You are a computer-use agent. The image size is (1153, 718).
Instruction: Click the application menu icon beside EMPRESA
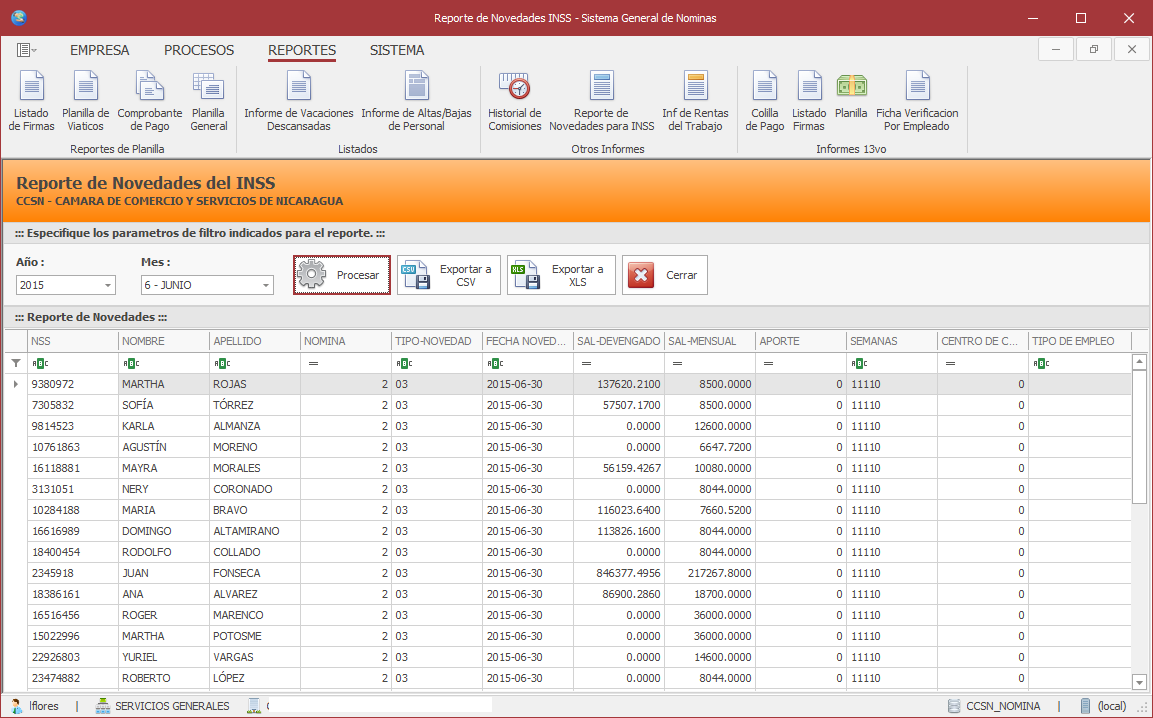click(x=26, y=50)
